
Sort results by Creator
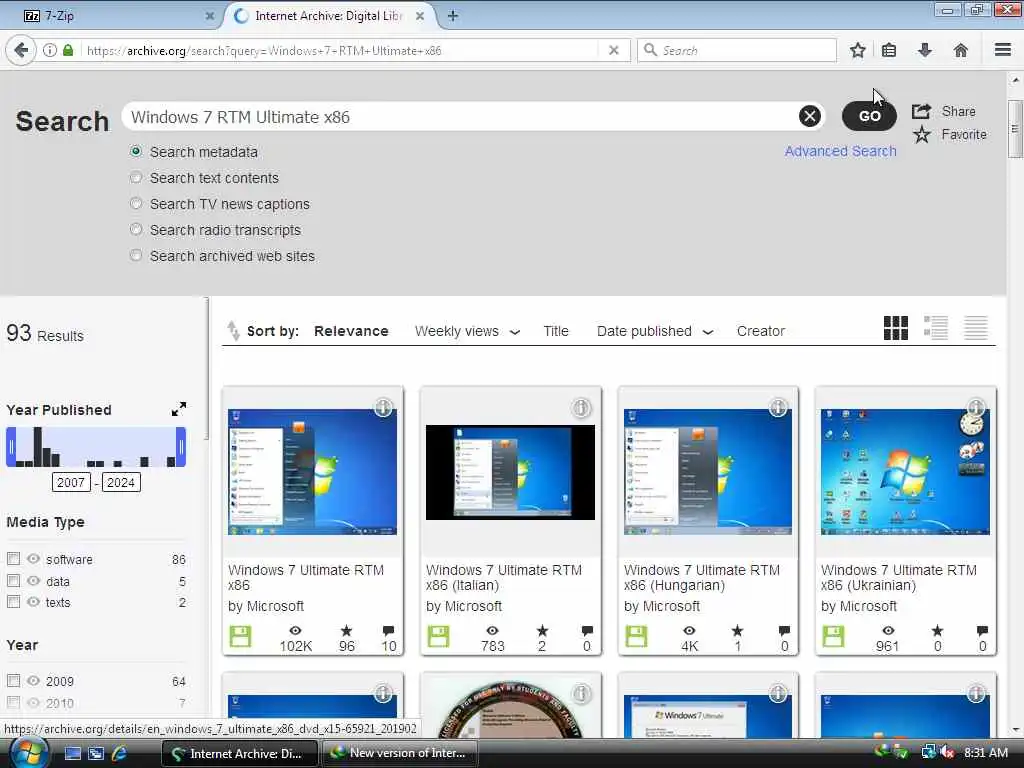coord(760,331)
